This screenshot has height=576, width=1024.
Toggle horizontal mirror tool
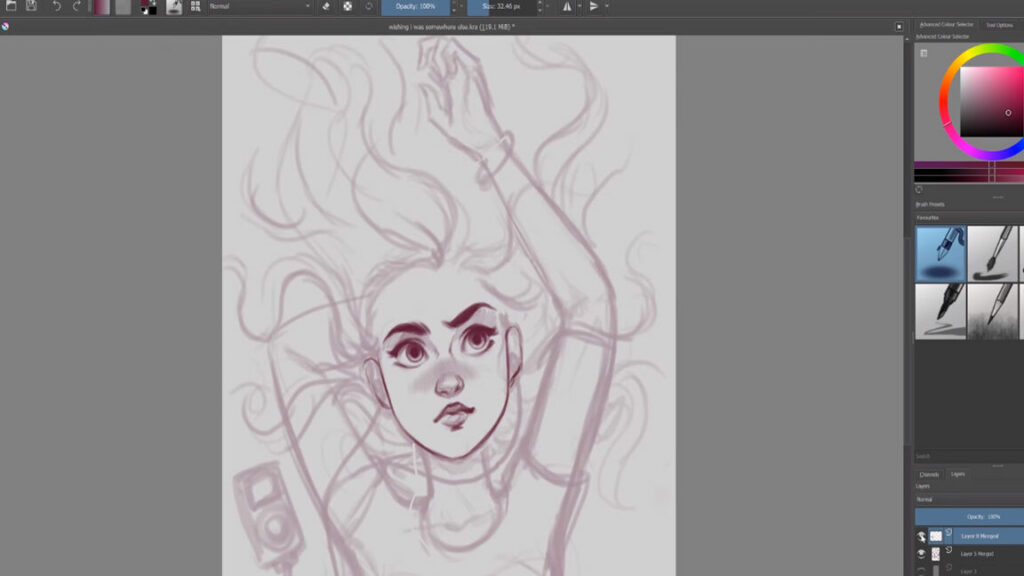pyautogui.click(x=568, y=6)
